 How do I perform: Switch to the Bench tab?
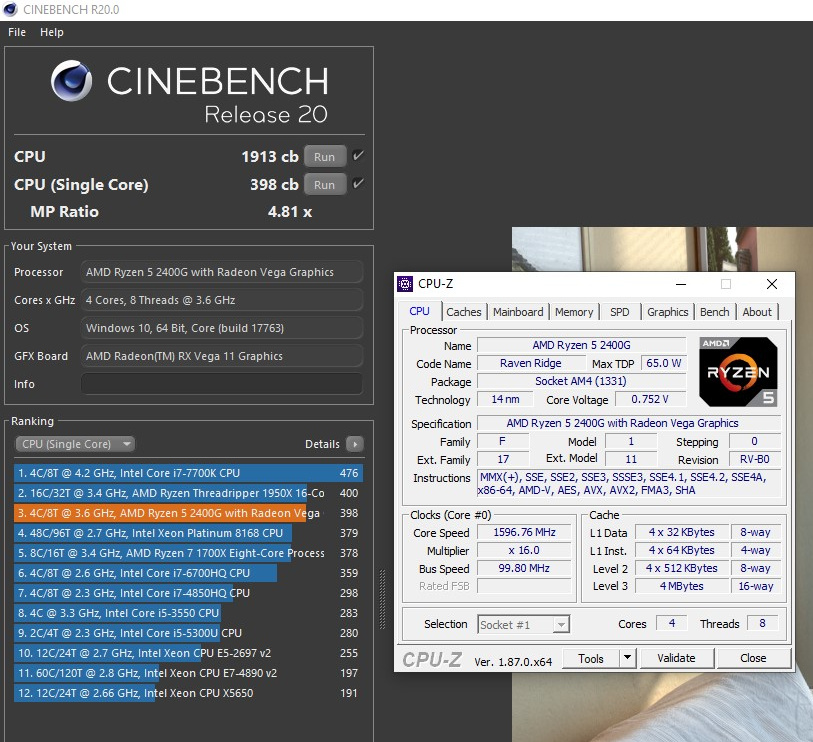click(714, 312)
